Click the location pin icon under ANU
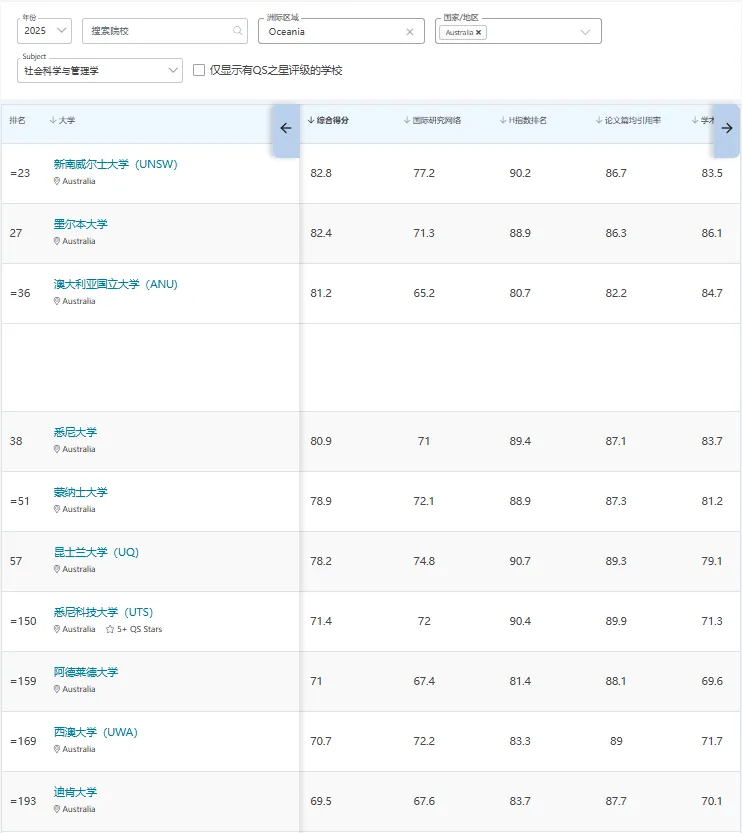 click(x=57, y=301)
